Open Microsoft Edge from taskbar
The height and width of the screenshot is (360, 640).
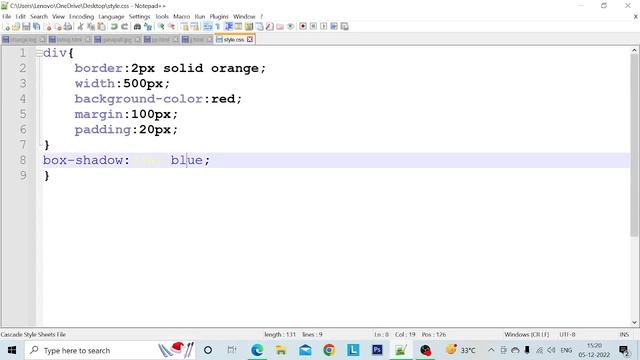[257, 350]
